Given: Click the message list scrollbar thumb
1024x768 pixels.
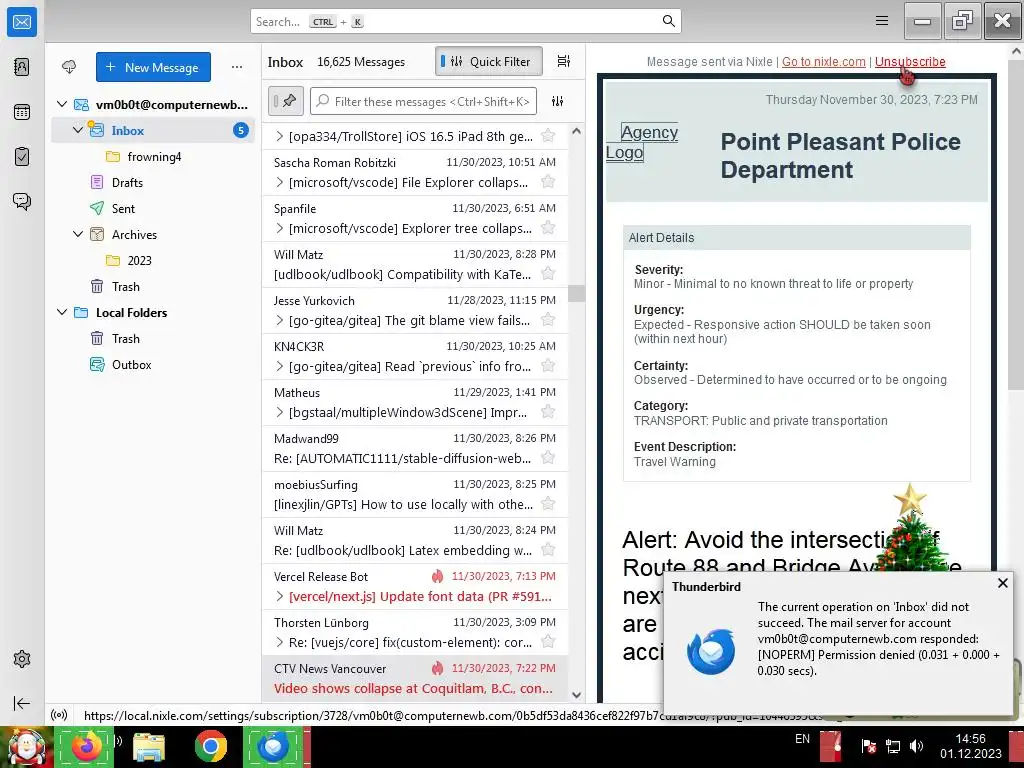Looking at the screenshot, I should [576, 293].
